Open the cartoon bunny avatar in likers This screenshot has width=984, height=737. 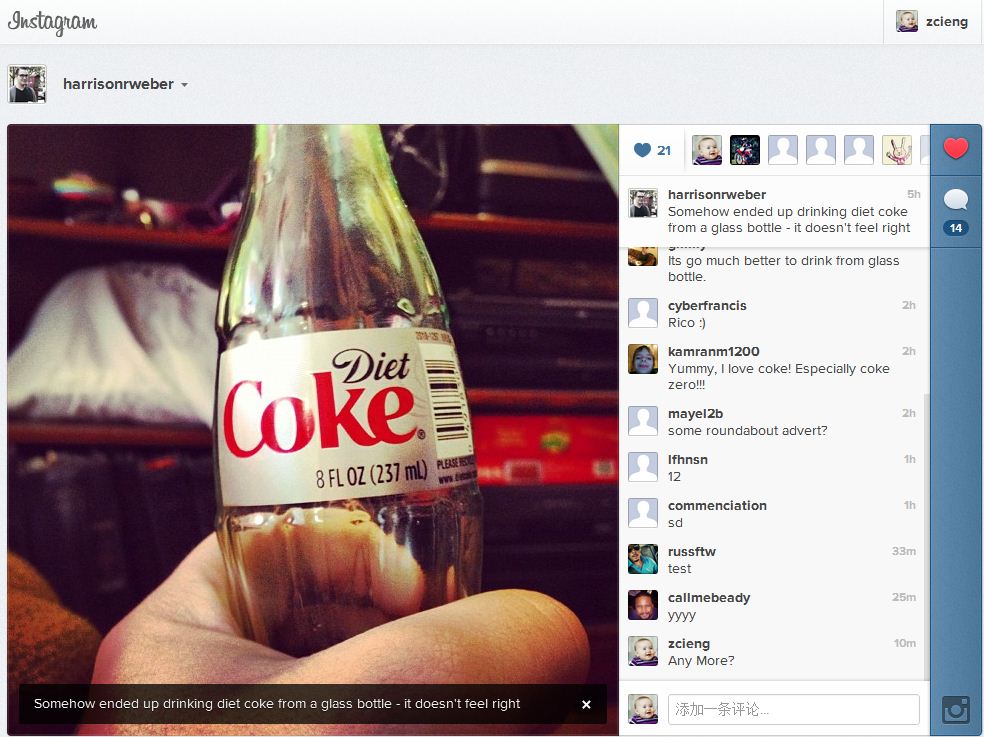(x=897, y=150)
